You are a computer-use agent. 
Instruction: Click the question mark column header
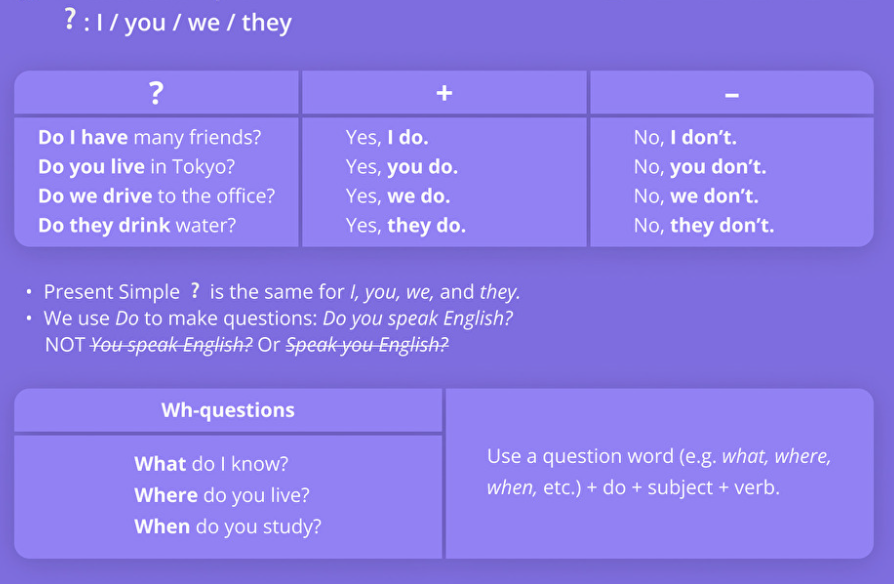tap(156, 93)
